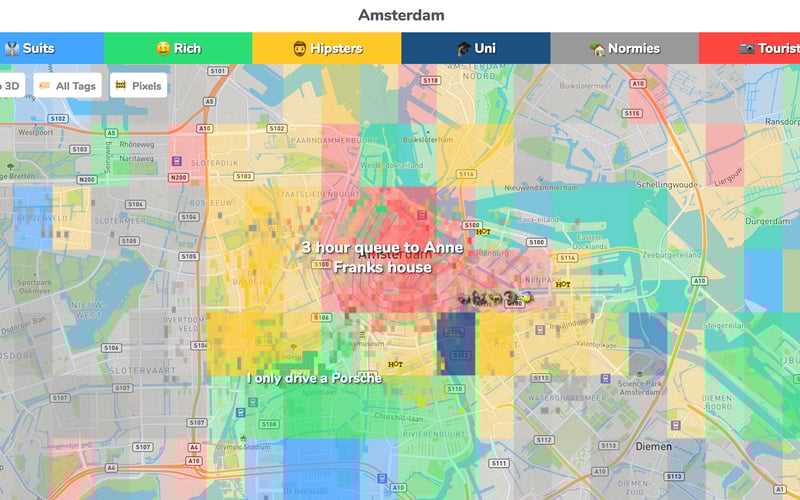Toggle the Pixels view button
This screenshot has height=500, width=800.
pyautogui.click(x=138, y=86)
